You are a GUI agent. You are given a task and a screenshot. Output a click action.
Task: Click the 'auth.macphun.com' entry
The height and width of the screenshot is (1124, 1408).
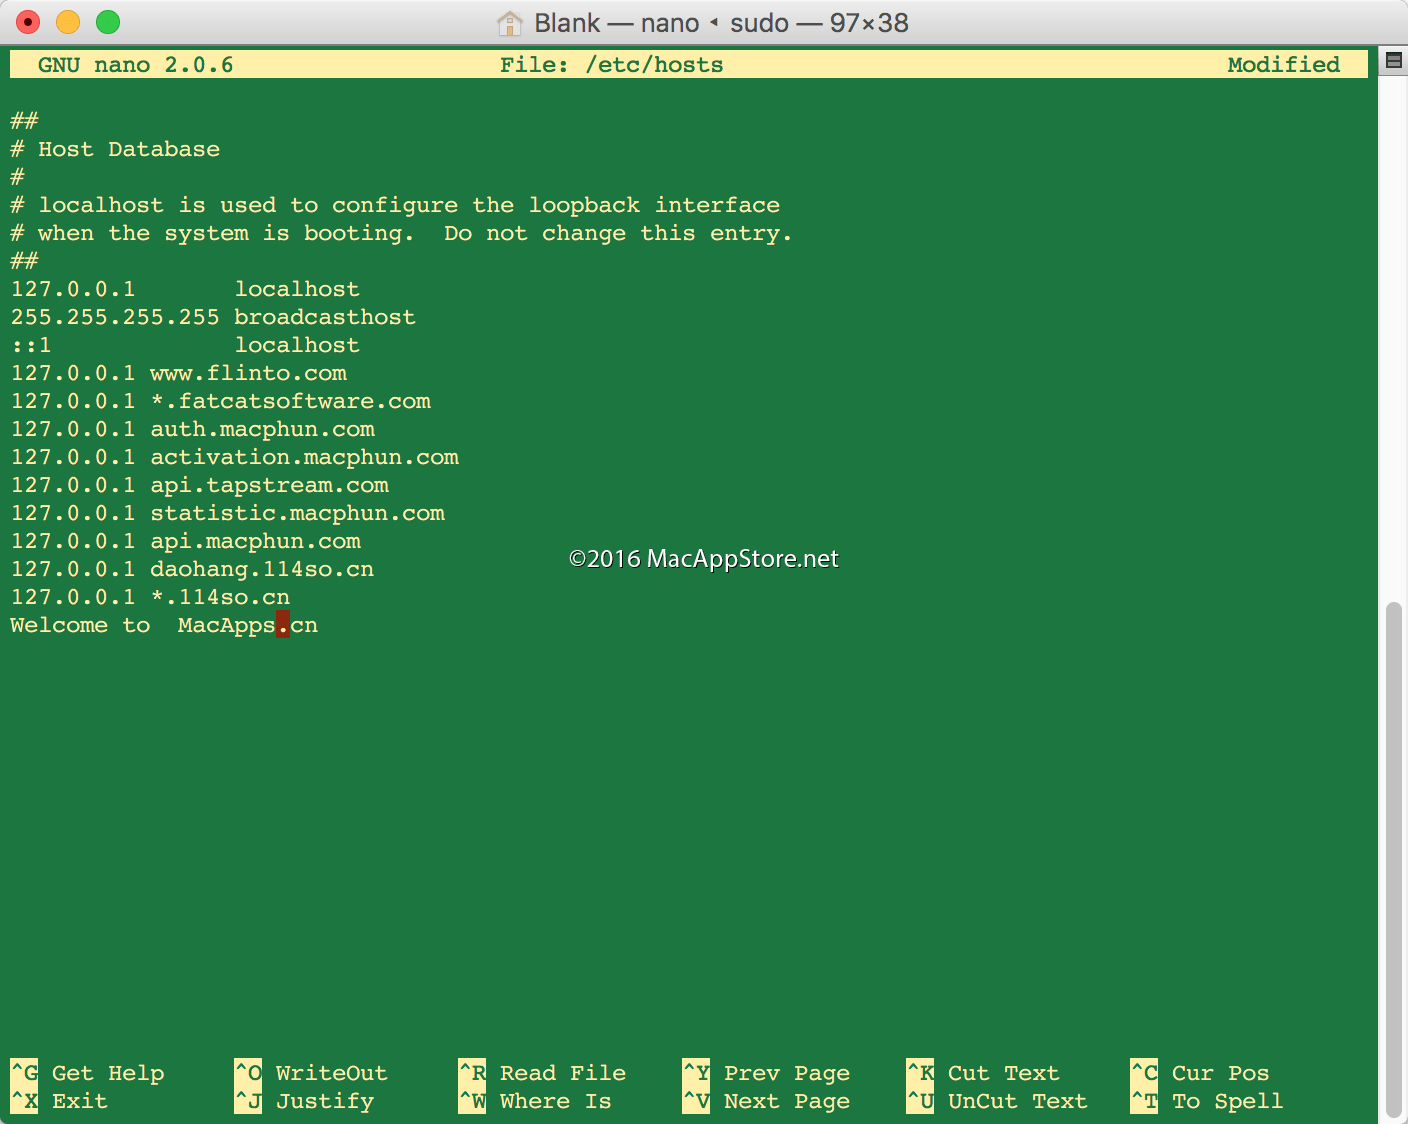[193, 429]
